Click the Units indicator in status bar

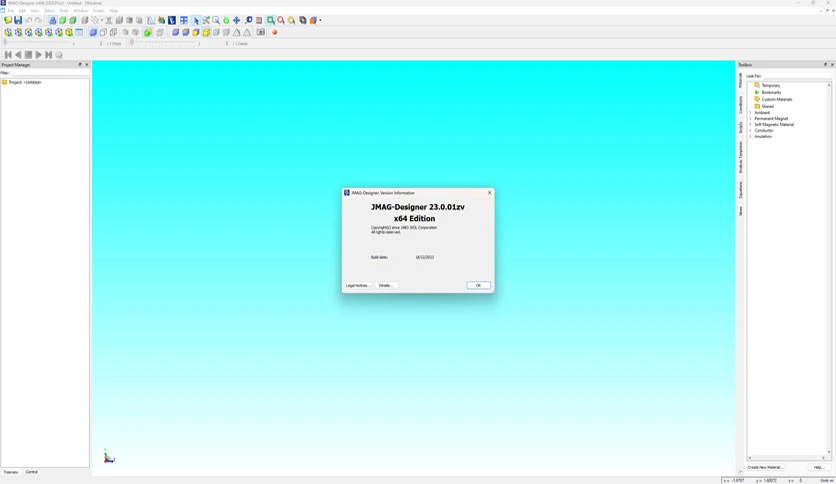click(x=827, y=481)
